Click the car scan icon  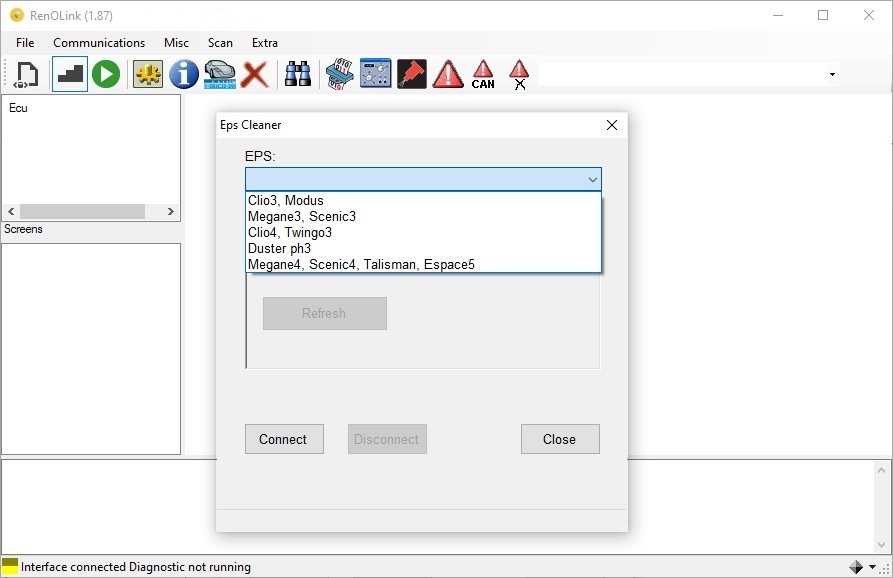click(x=220, y=74)
